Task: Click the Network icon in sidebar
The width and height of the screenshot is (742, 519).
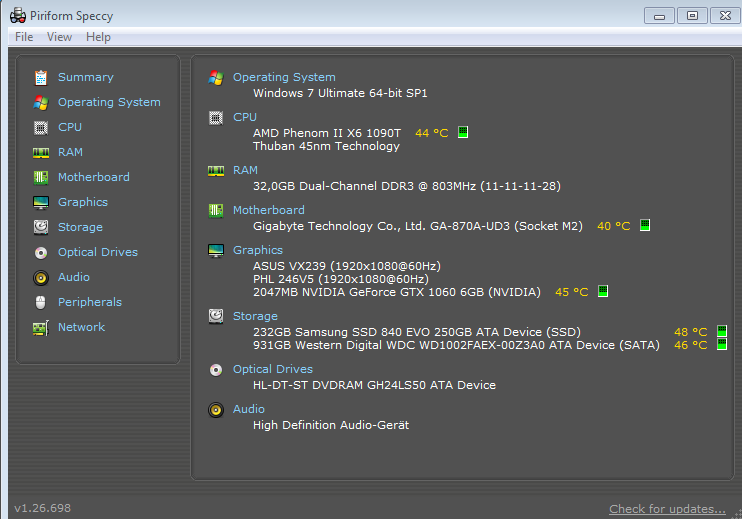Action: (x=40, y=327)
